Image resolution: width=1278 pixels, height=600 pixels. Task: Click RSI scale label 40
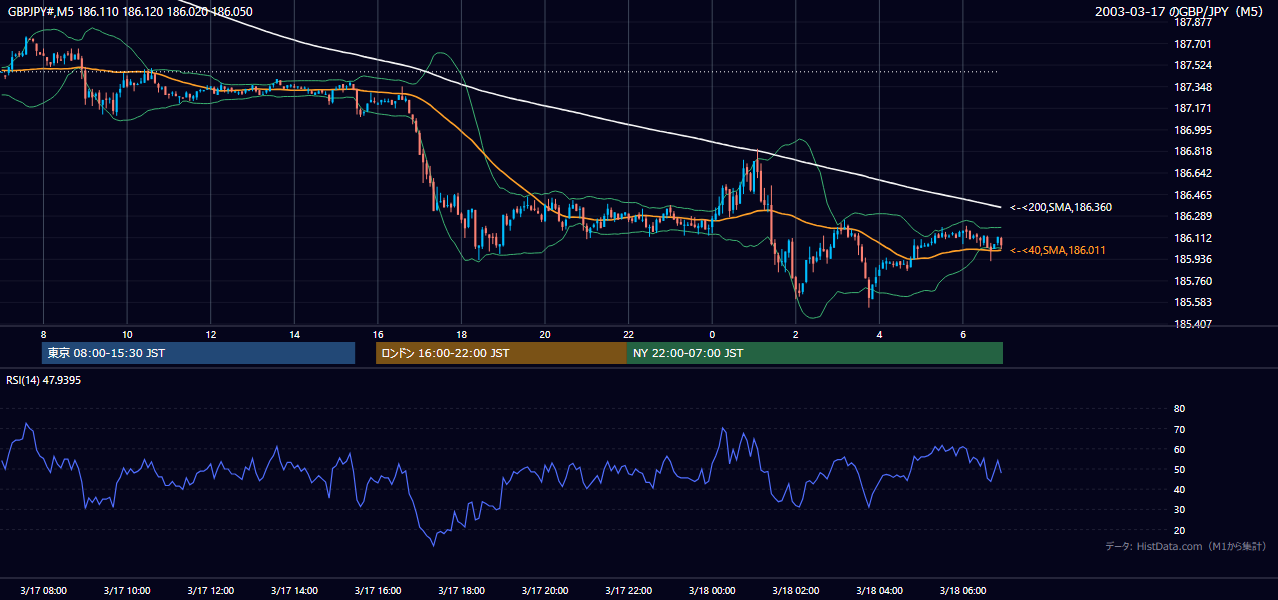(1179, 490)
